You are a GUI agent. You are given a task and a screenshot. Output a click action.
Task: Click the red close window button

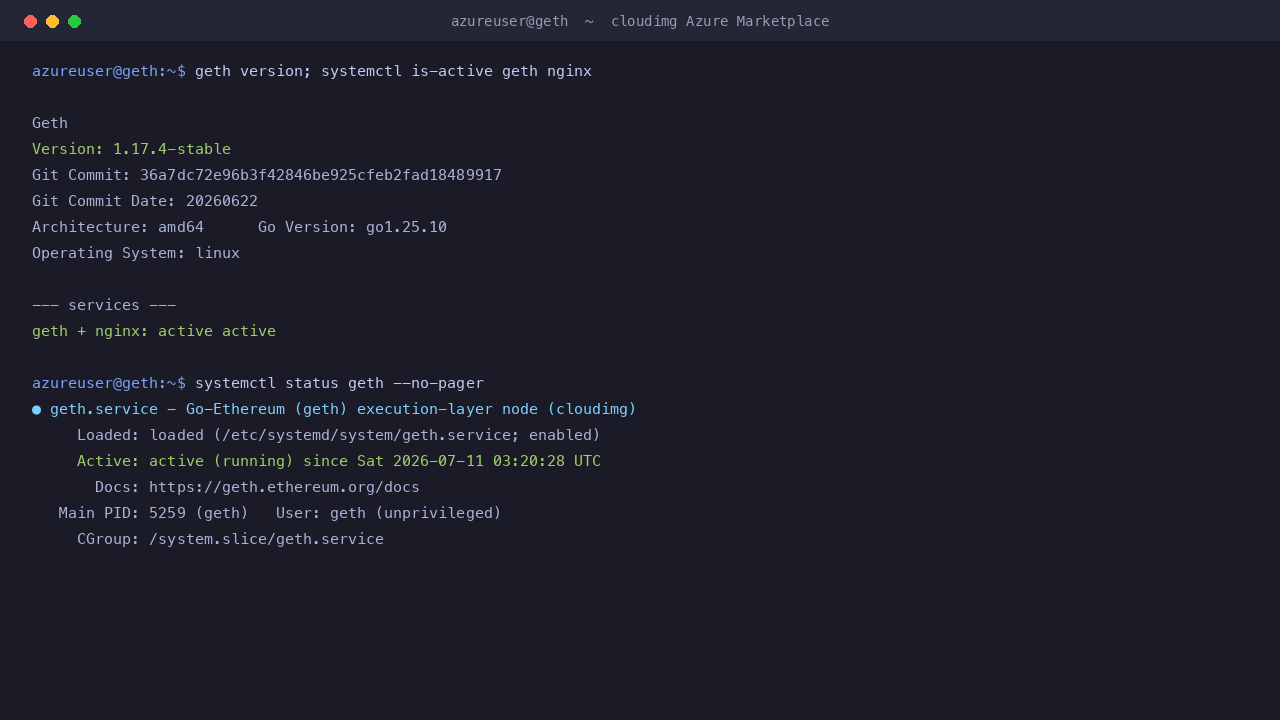31,21
